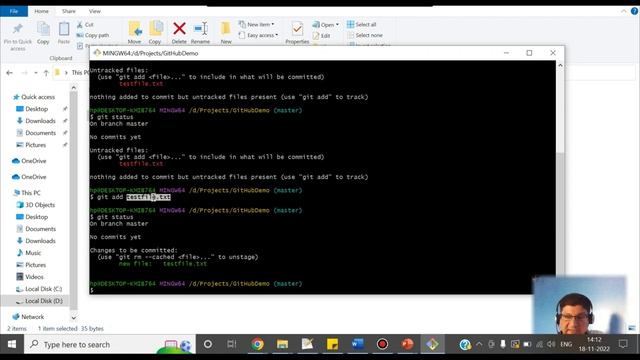Click the volume speaker tray icon
The image size is (640, 360).
pos(551,344)
